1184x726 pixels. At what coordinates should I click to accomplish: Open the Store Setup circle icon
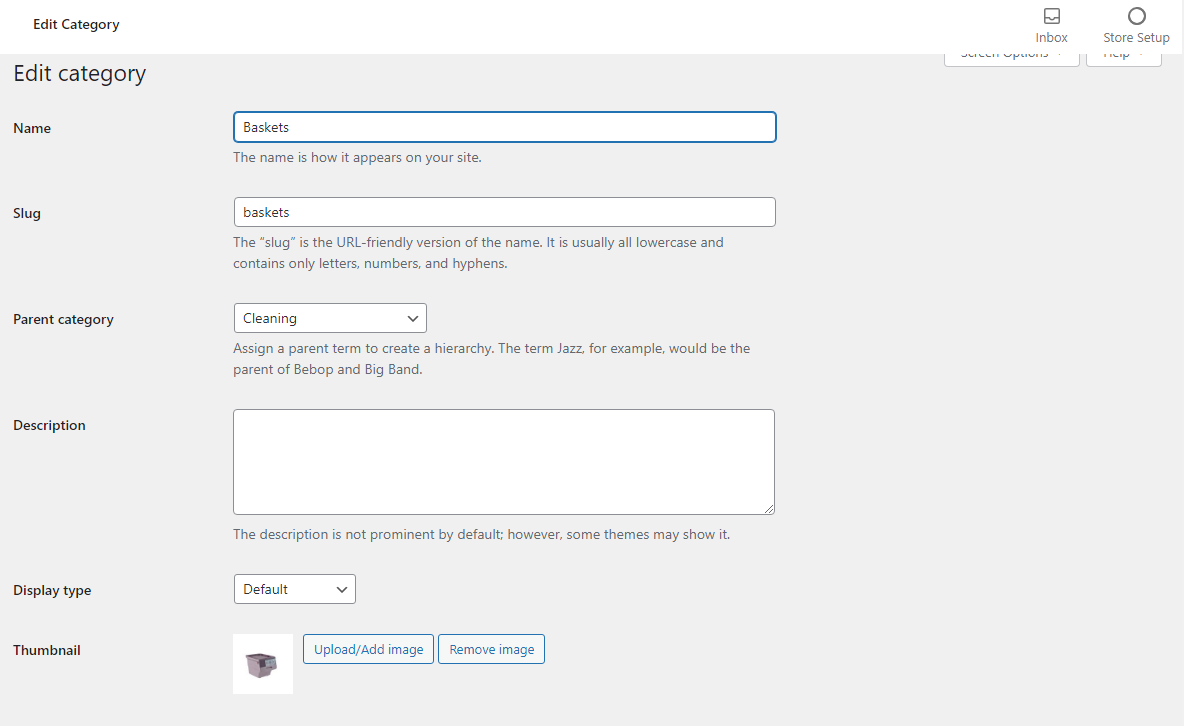click(x=1136, y=17)
